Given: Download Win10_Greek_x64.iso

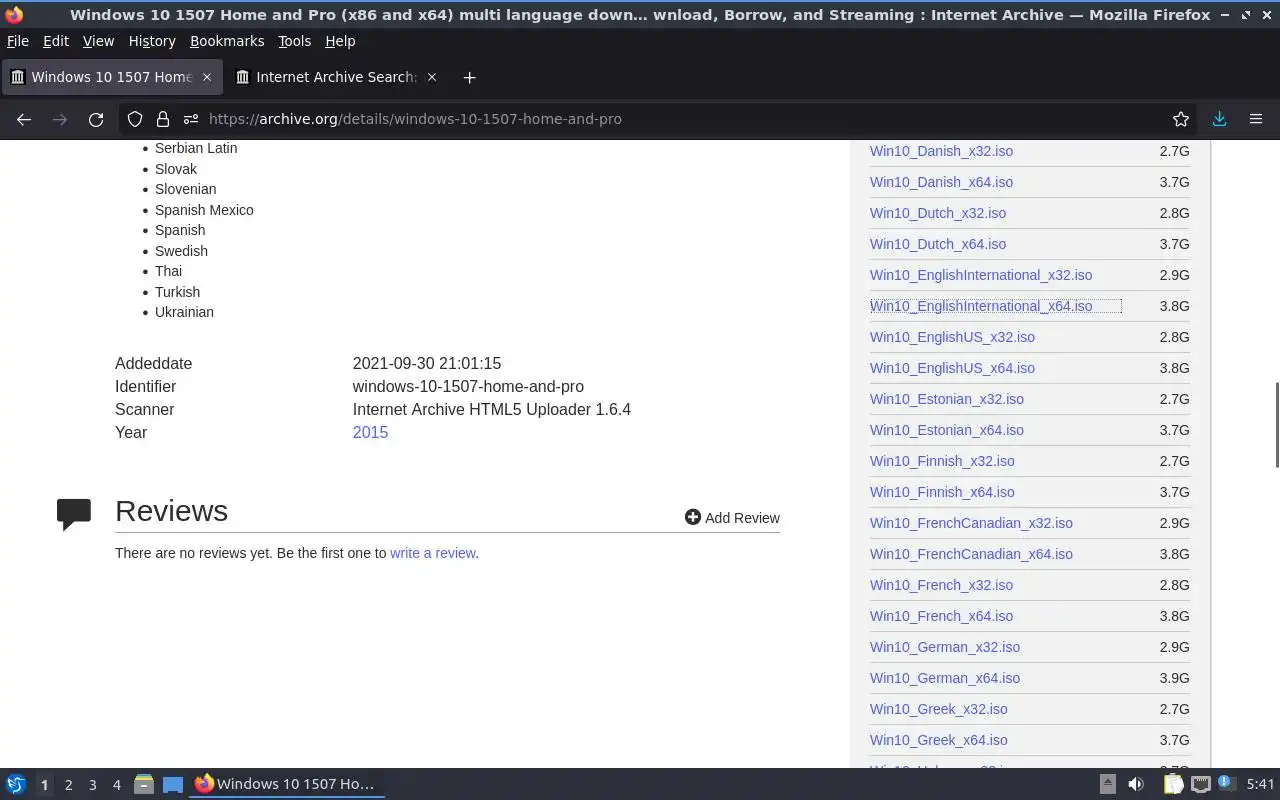Looking at the screenshot, I should [939, 740].
